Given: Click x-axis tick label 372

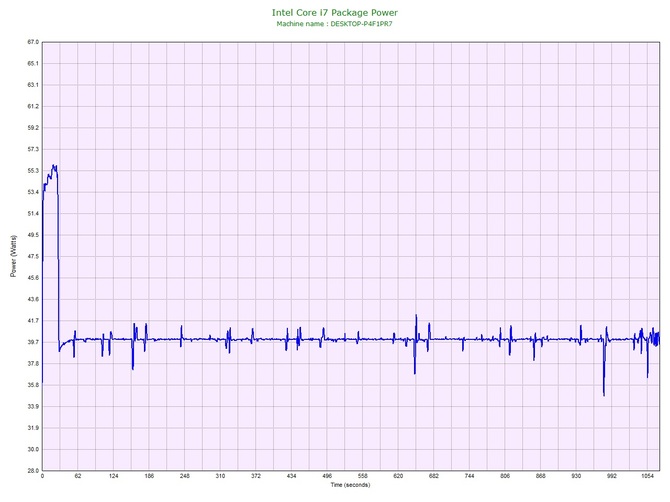Looking at the screenshot, I should (256, 476).
